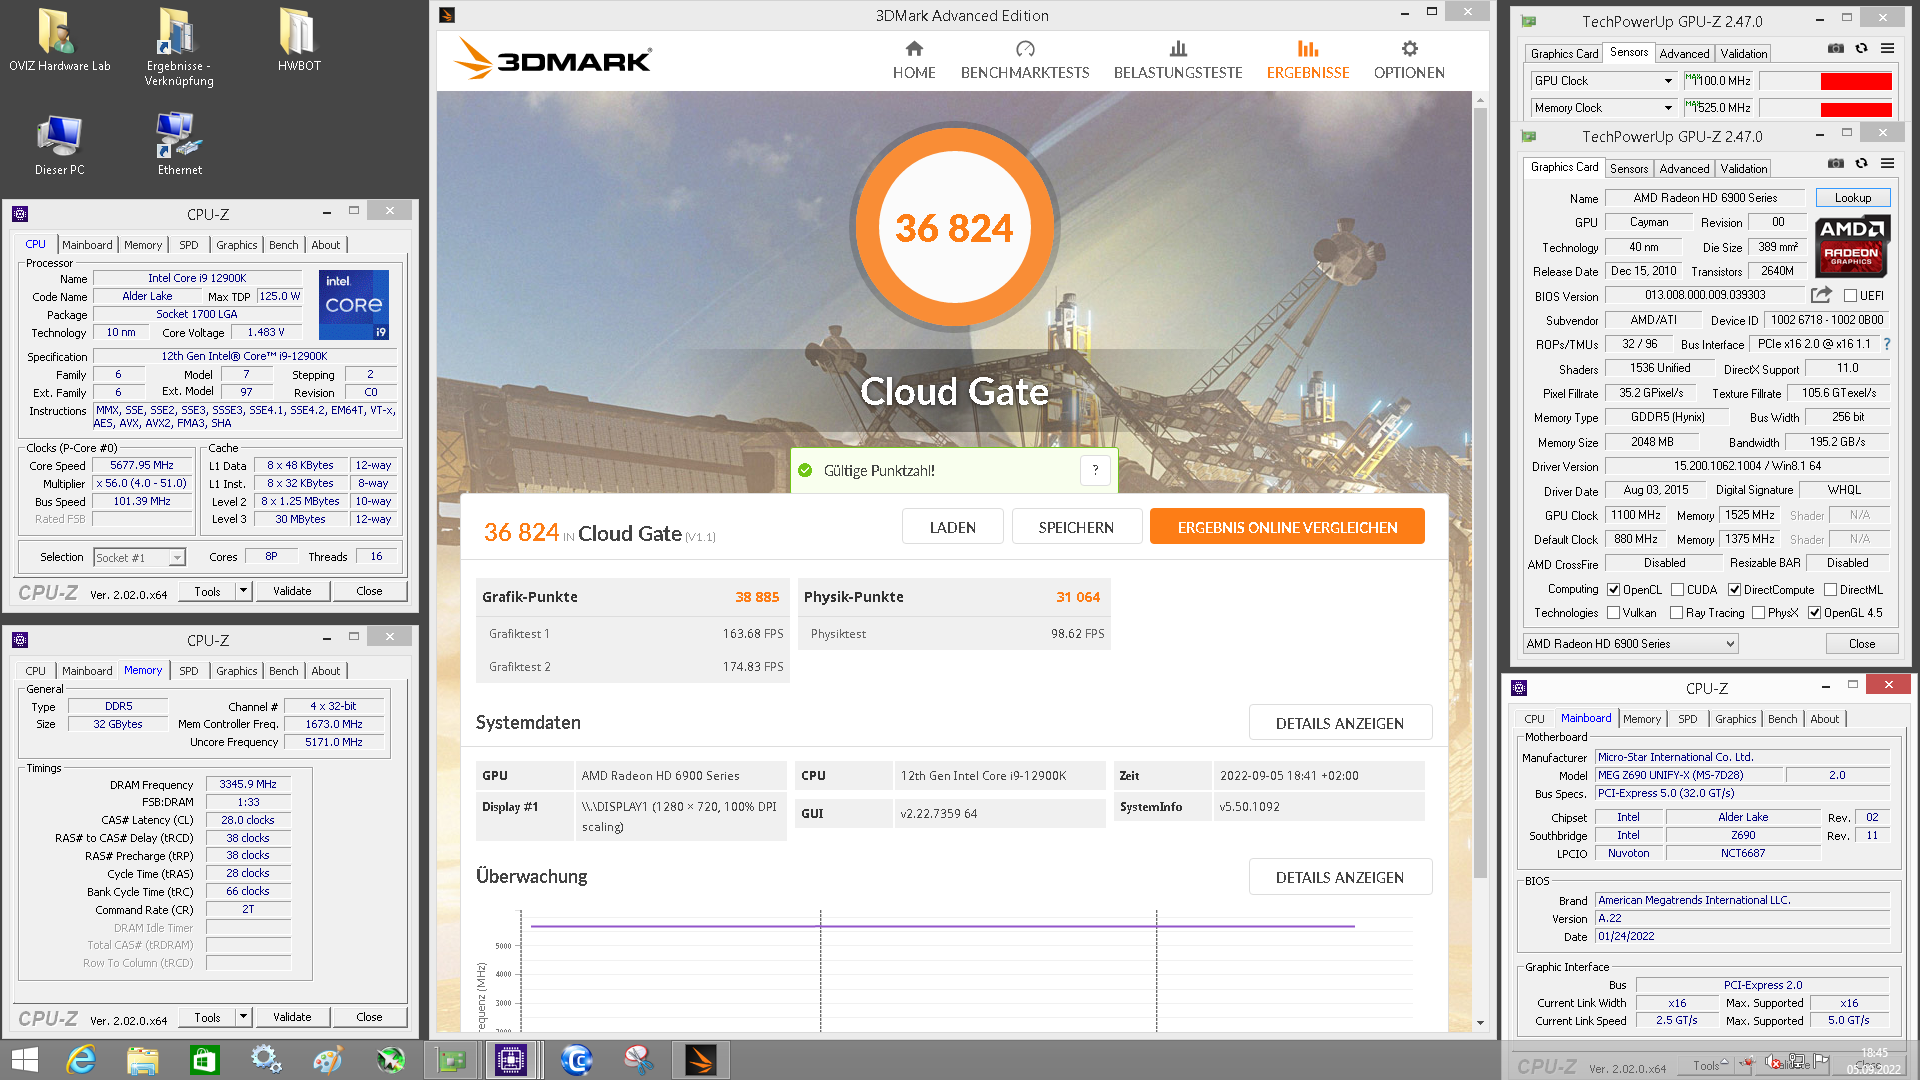Click the 3DMark logo in the header

coord(553,59)
